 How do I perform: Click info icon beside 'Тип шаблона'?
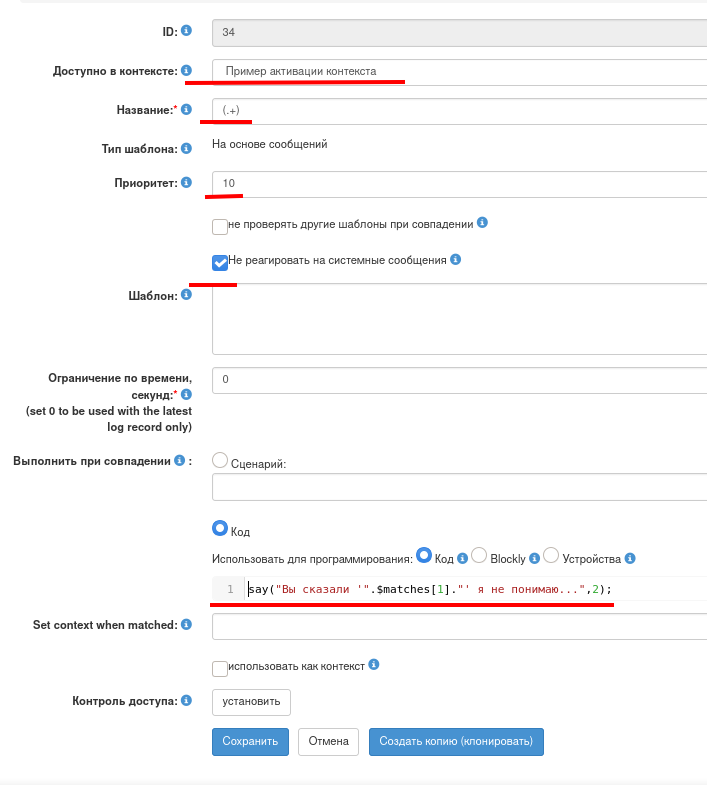tap(187, 149)
